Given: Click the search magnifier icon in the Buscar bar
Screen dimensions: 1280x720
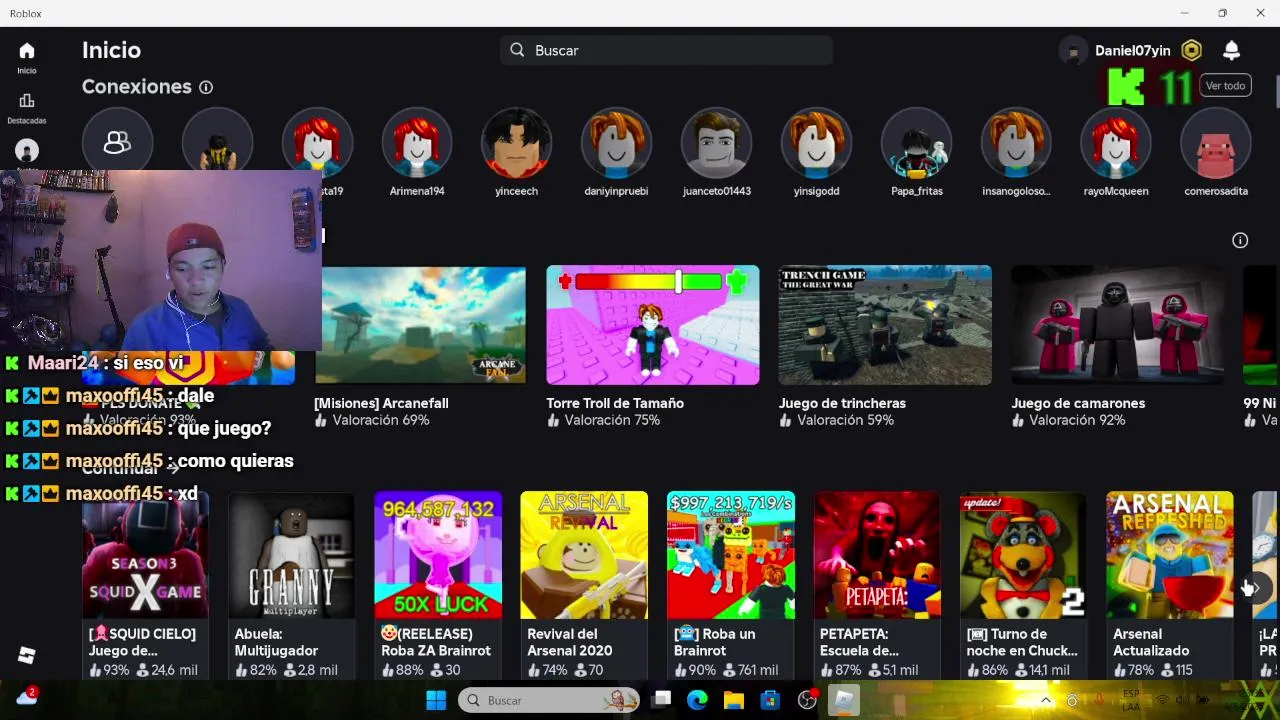Looking at the screenshot, I should (517, 50).
